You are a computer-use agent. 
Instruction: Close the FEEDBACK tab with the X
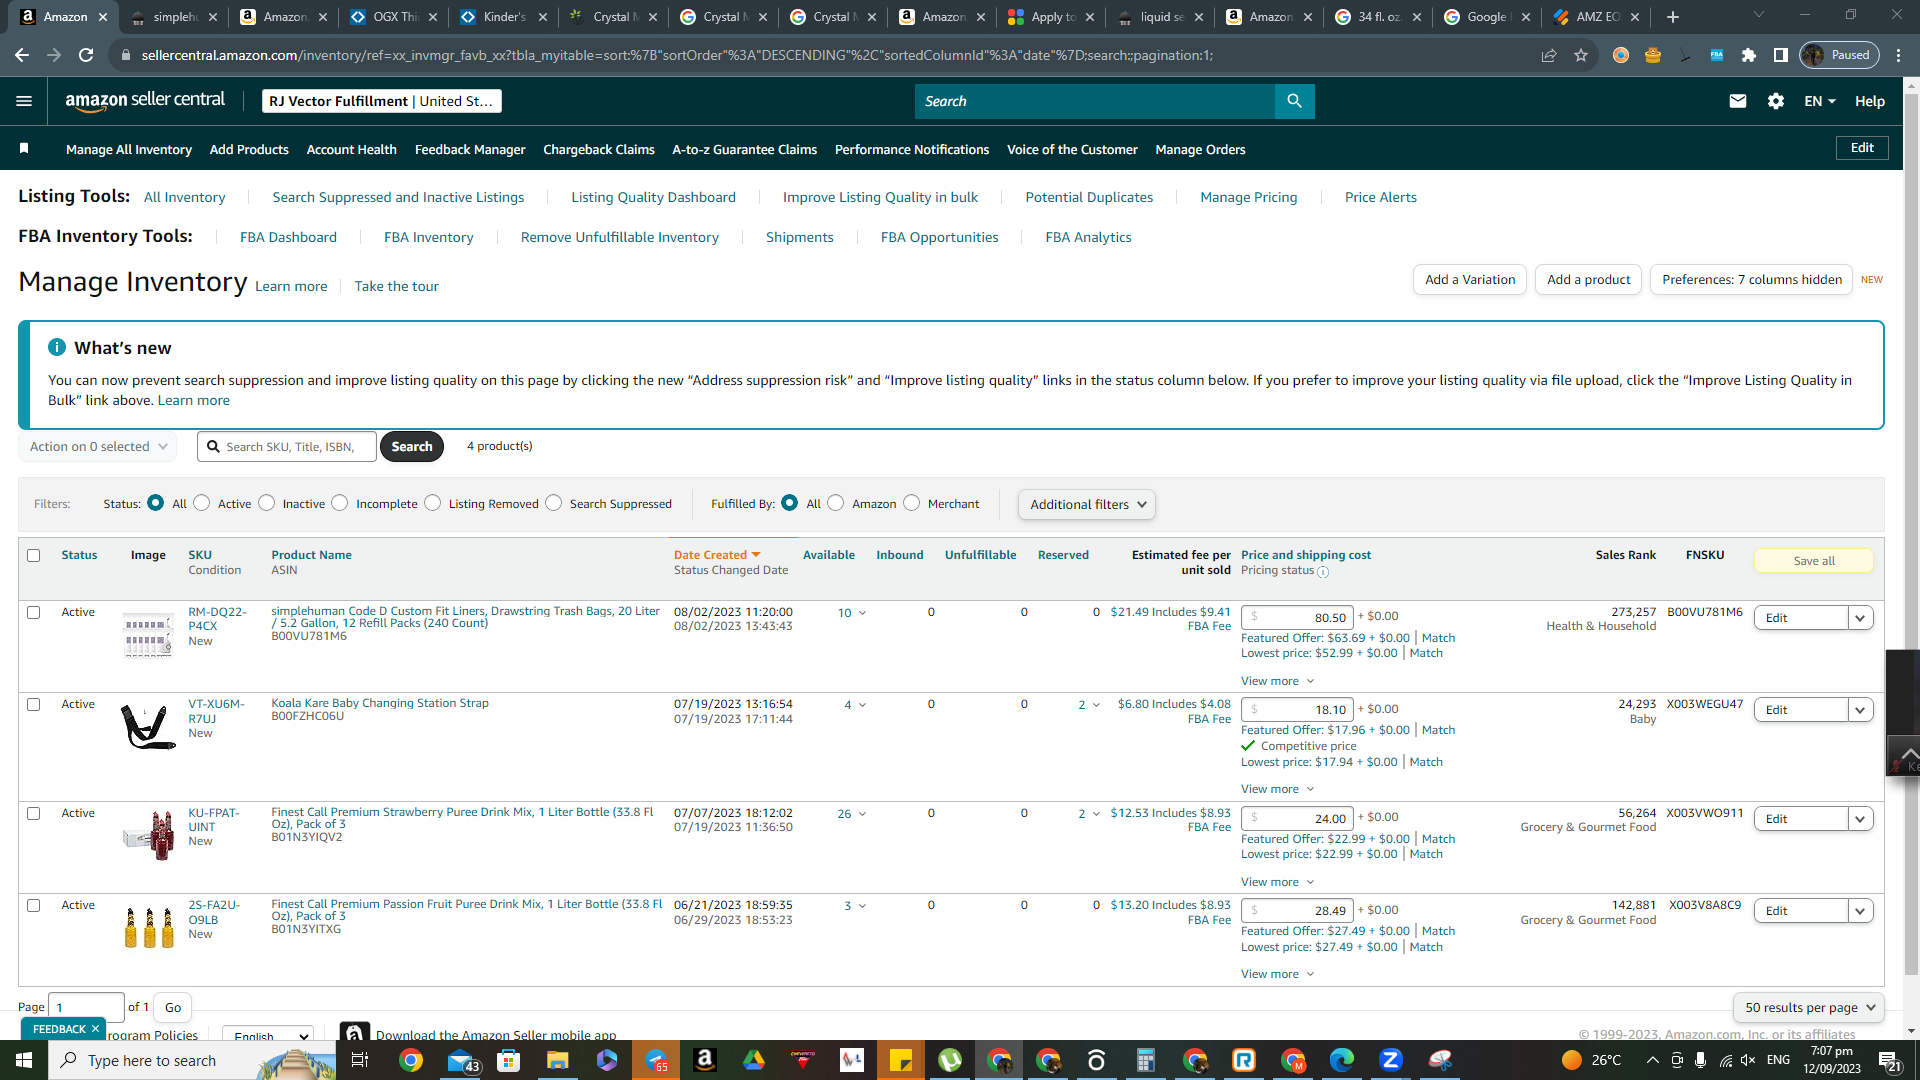coord(96,1029)
